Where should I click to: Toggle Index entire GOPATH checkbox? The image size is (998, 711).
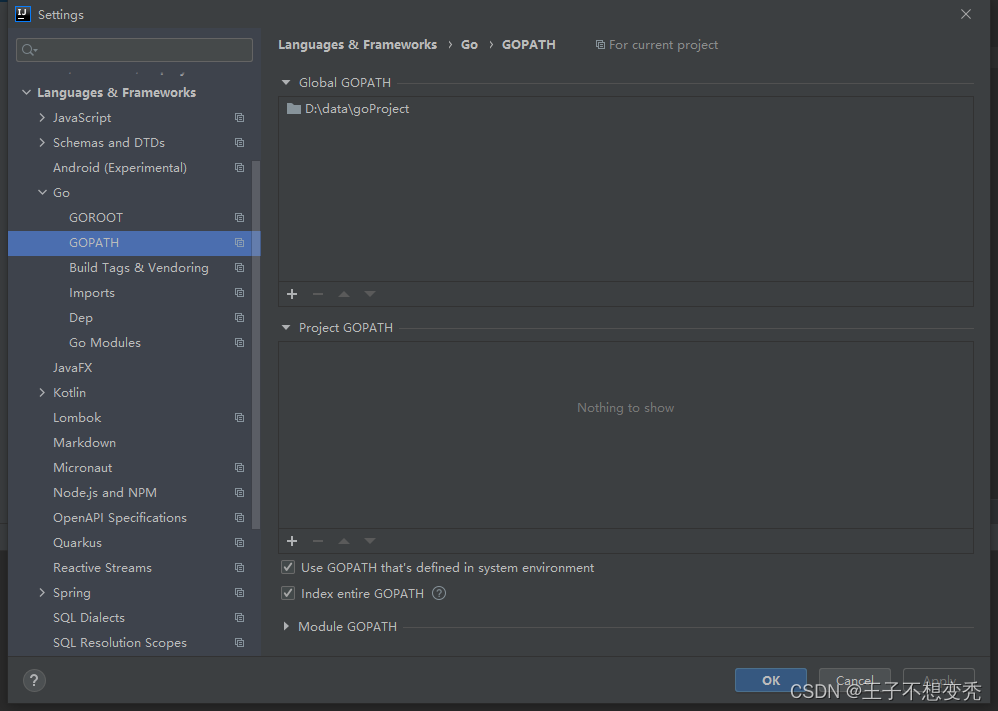pos(288,593)
